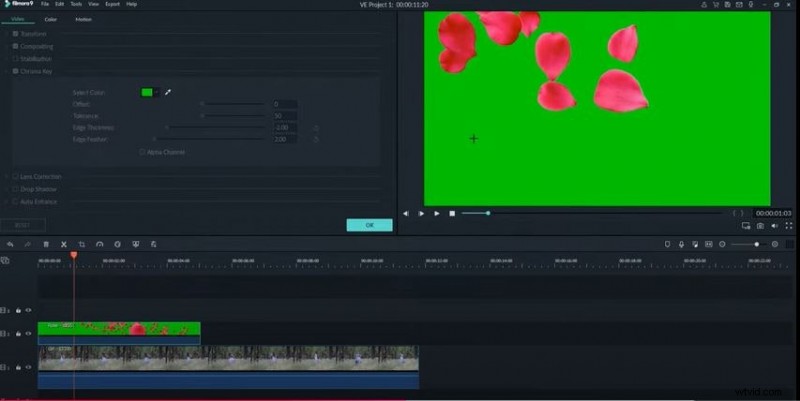Image resolution: width=800 pixels, height=401 pixels.
Task: Pick key color with the eyedropper
Action: (168, 92)
